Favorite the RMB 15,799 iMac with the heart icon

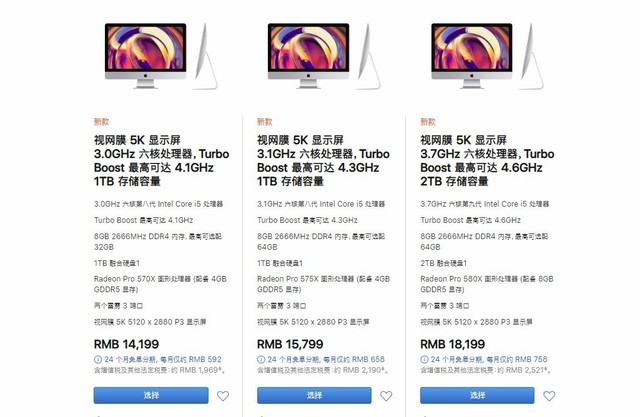click(386, 396)
